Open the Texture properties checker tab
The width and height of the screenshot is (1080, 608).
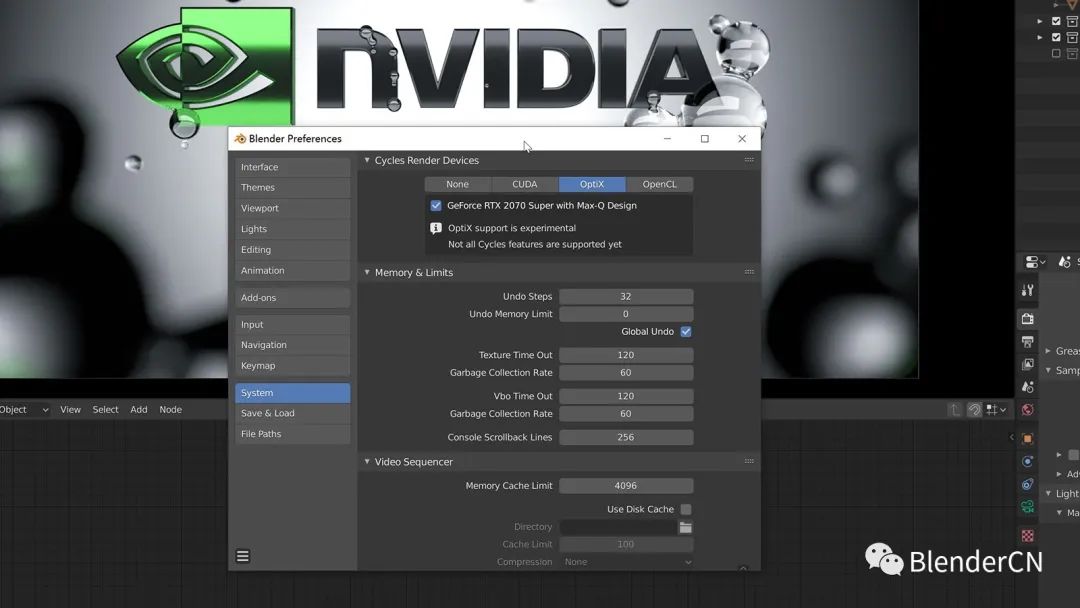[x=1027, y=536]
